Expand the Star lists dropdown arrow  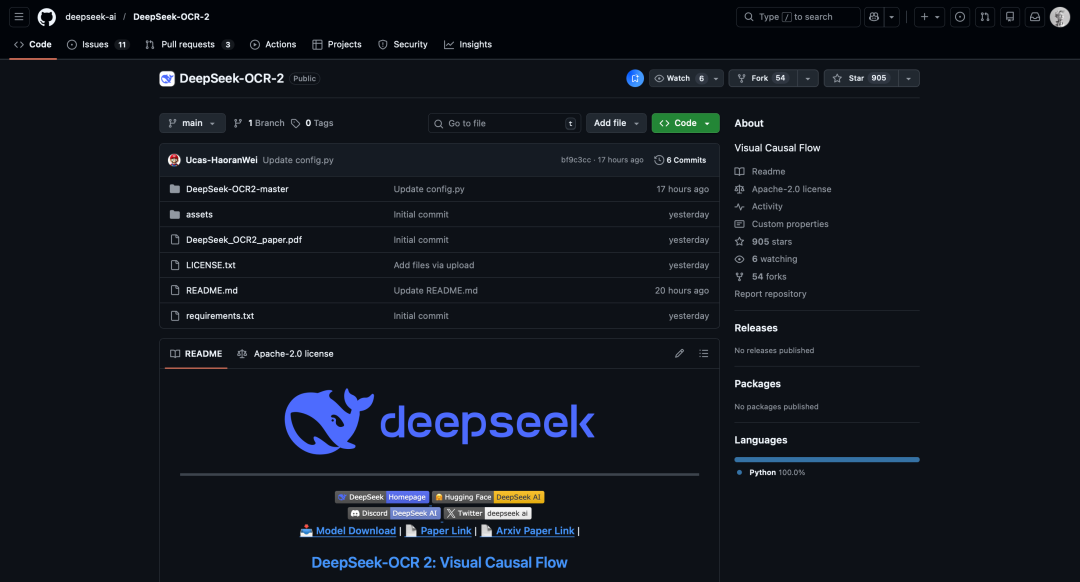click(x=908, y=79)
